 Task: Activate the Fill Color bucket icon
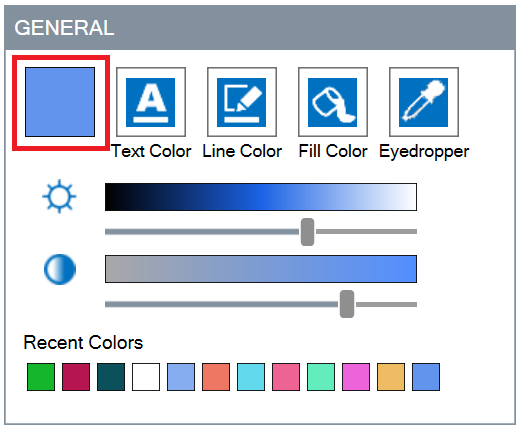coord(333,102)
